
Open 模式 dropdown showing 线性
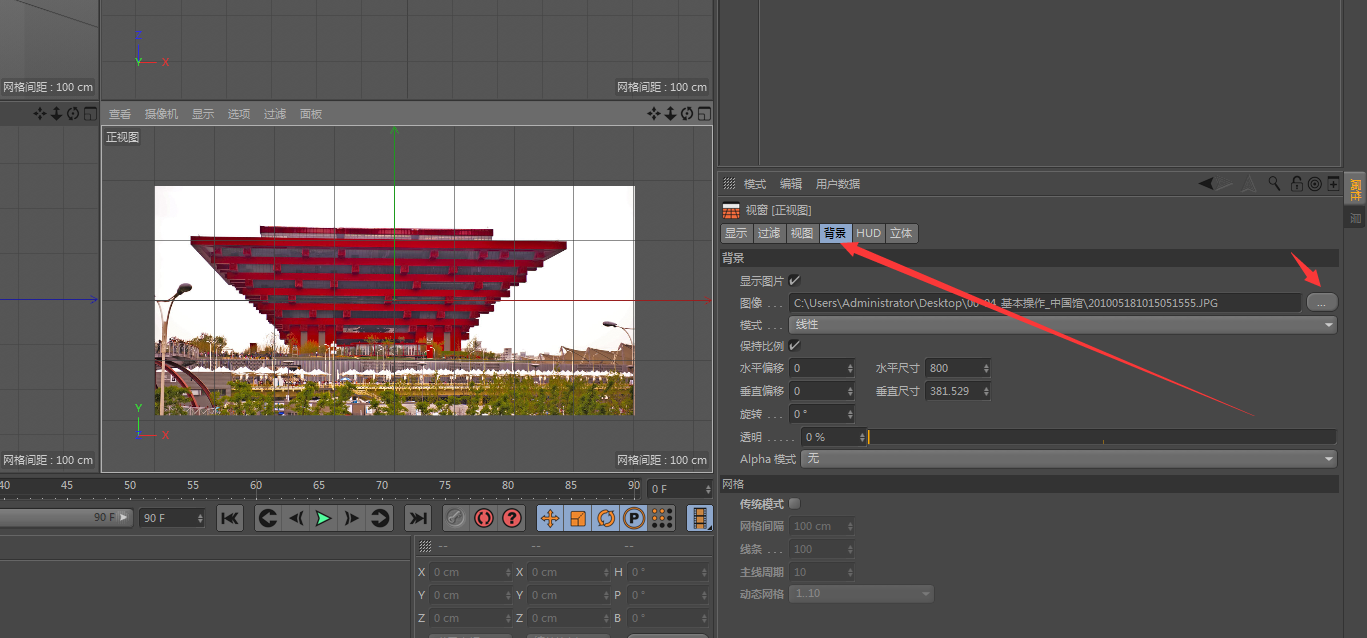[x=1063, y=325]
